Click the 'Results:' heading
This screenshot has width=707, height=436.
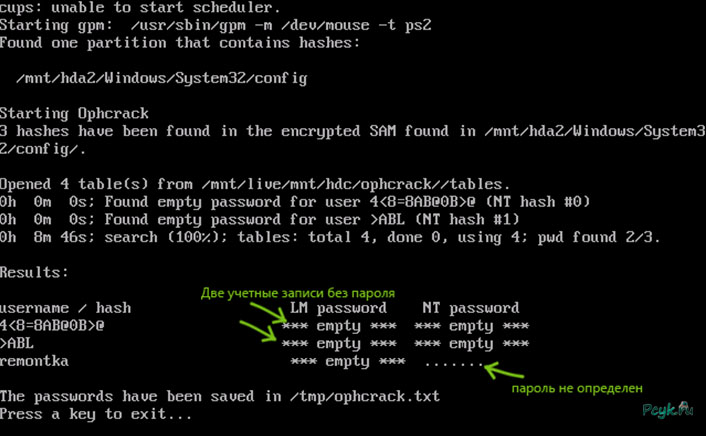34,272
